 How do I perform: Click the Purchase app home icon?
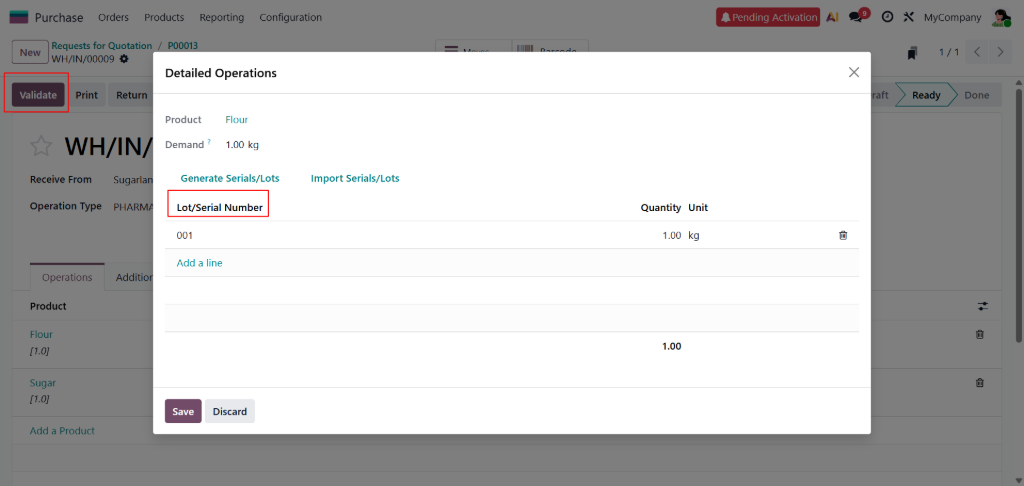click(19, 17)
